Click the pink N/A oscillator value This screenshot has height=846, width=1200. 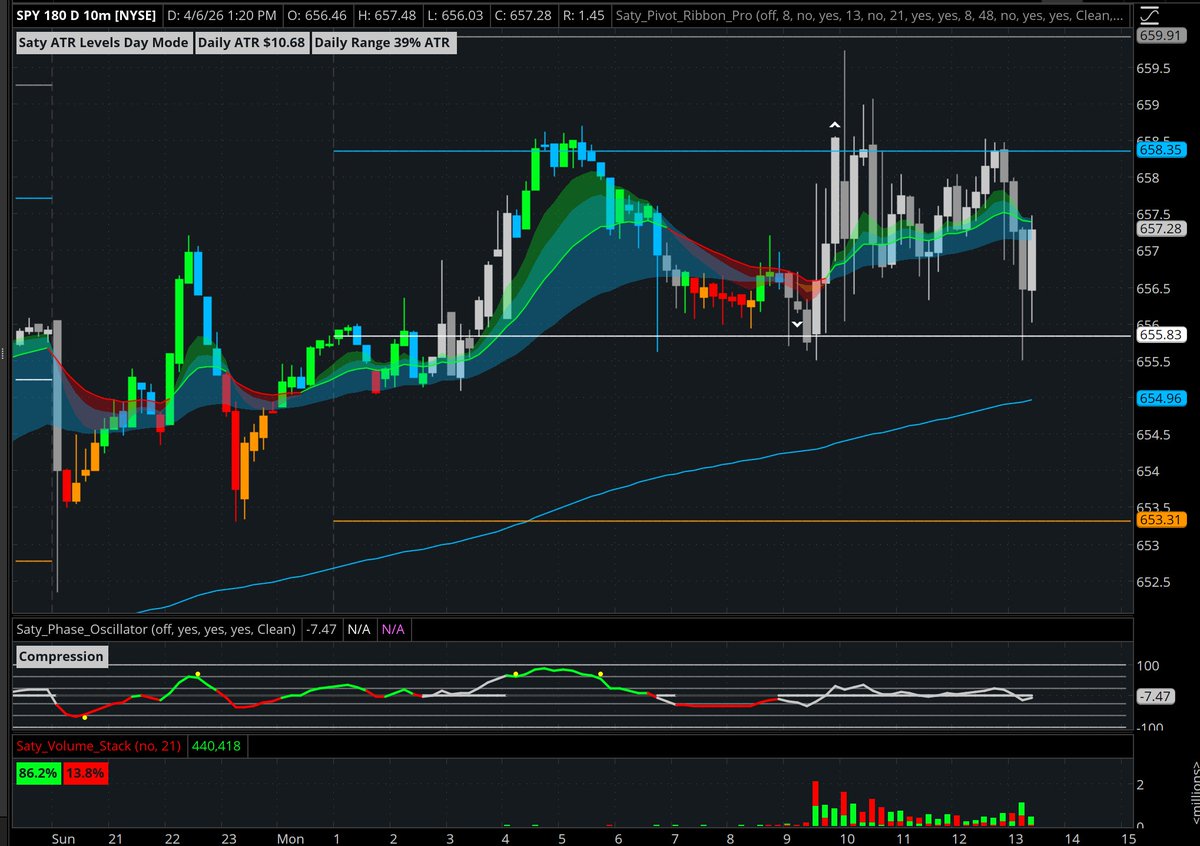tap(393, 629)
